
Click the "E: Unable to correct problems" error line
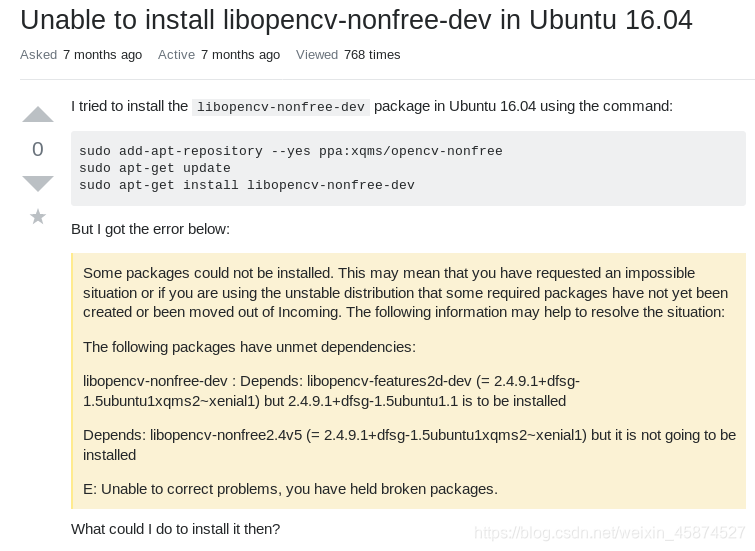290,489
